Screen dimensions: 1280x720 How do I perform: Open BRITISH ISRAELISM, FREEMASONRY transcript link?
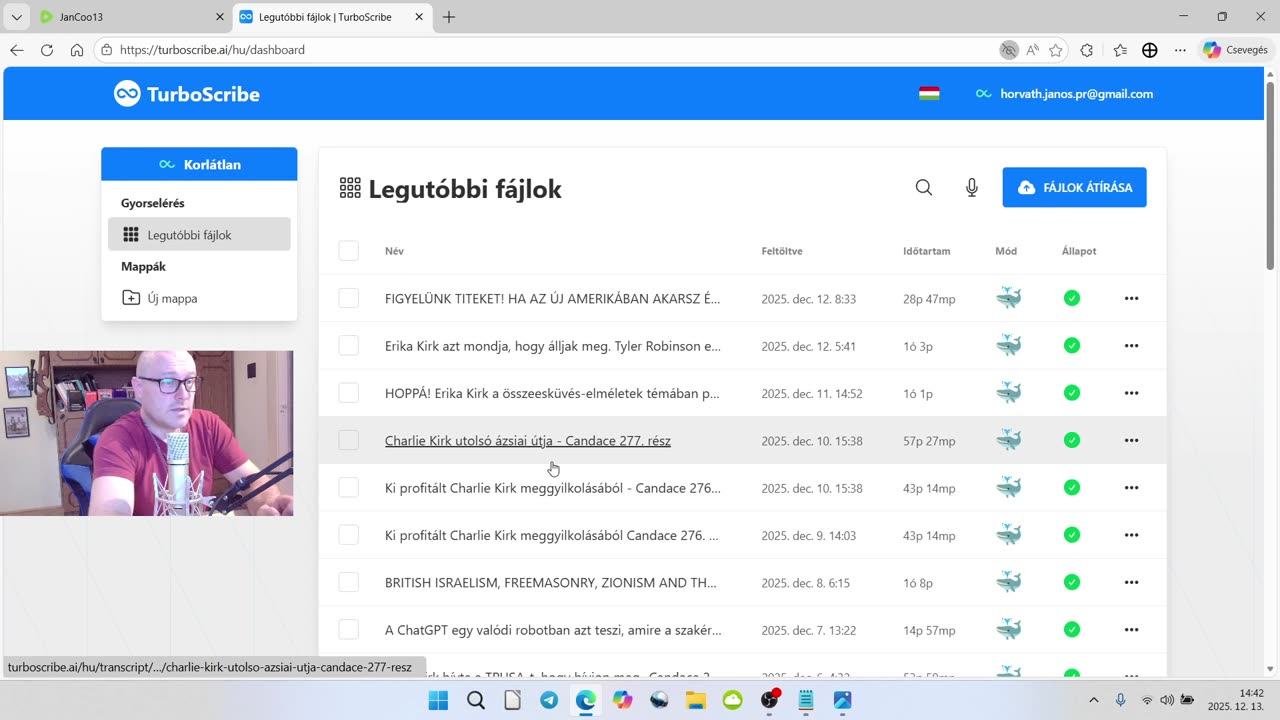(x=551, y=583)
